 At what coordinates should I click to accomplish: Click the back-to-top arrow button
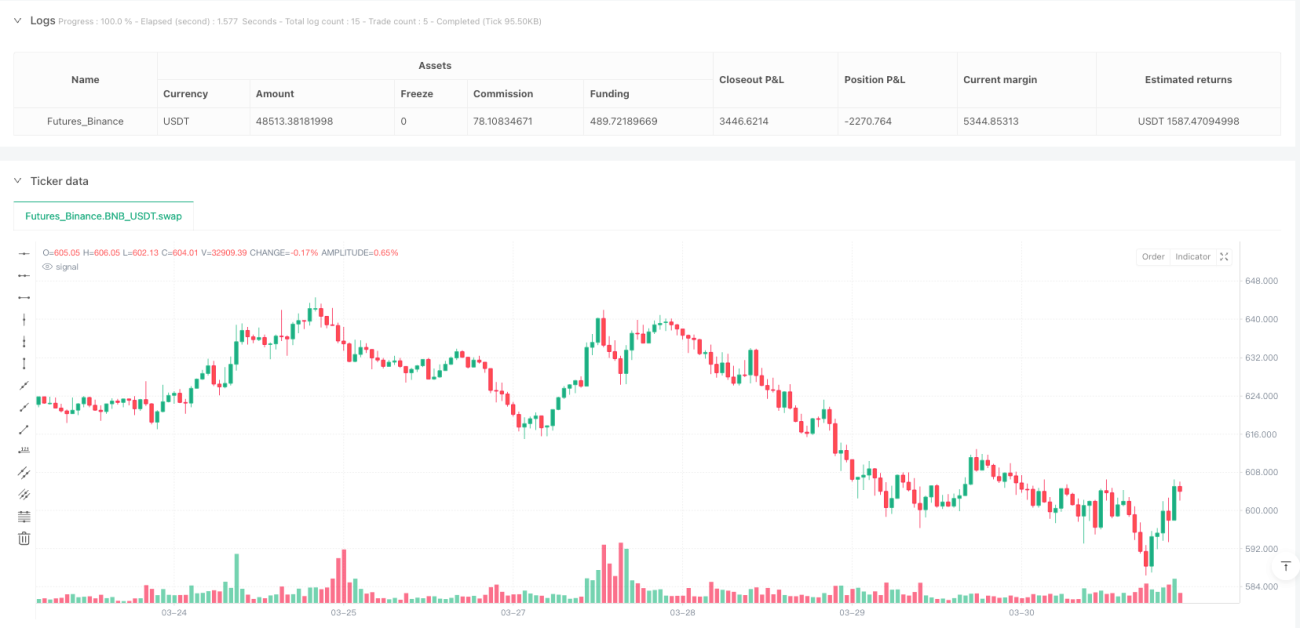pos(1285,566)
